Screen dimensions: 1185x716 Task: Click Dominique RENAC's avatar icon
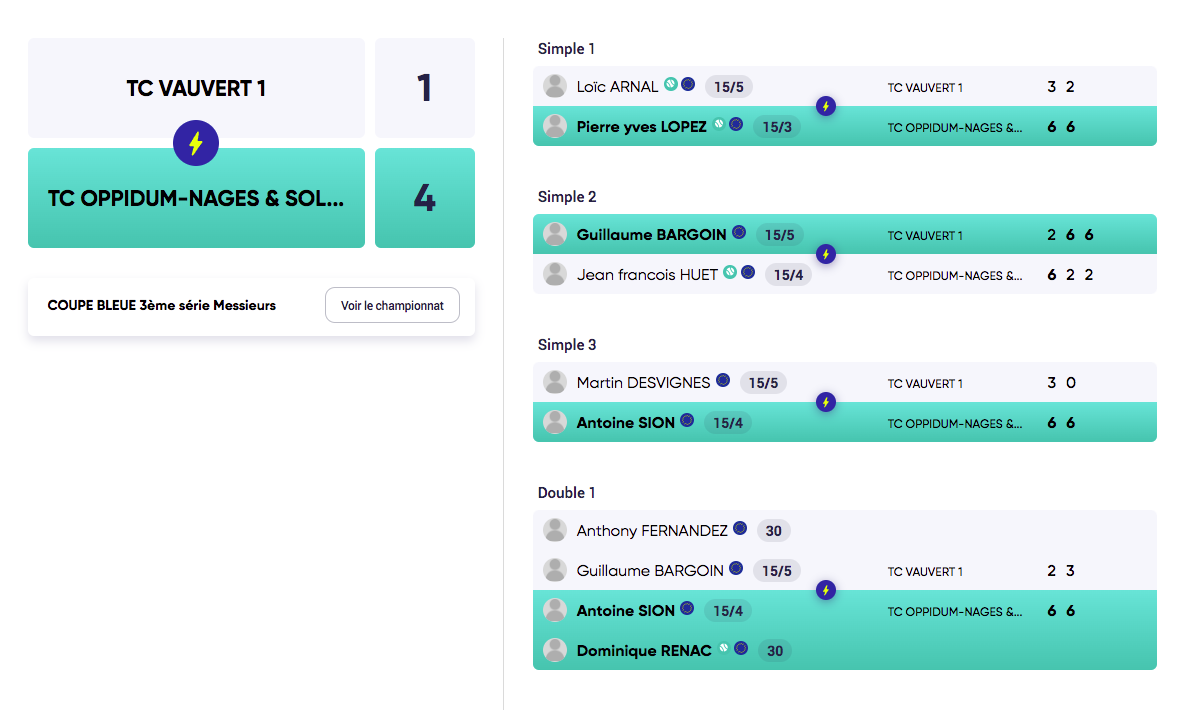coord(555,650)
